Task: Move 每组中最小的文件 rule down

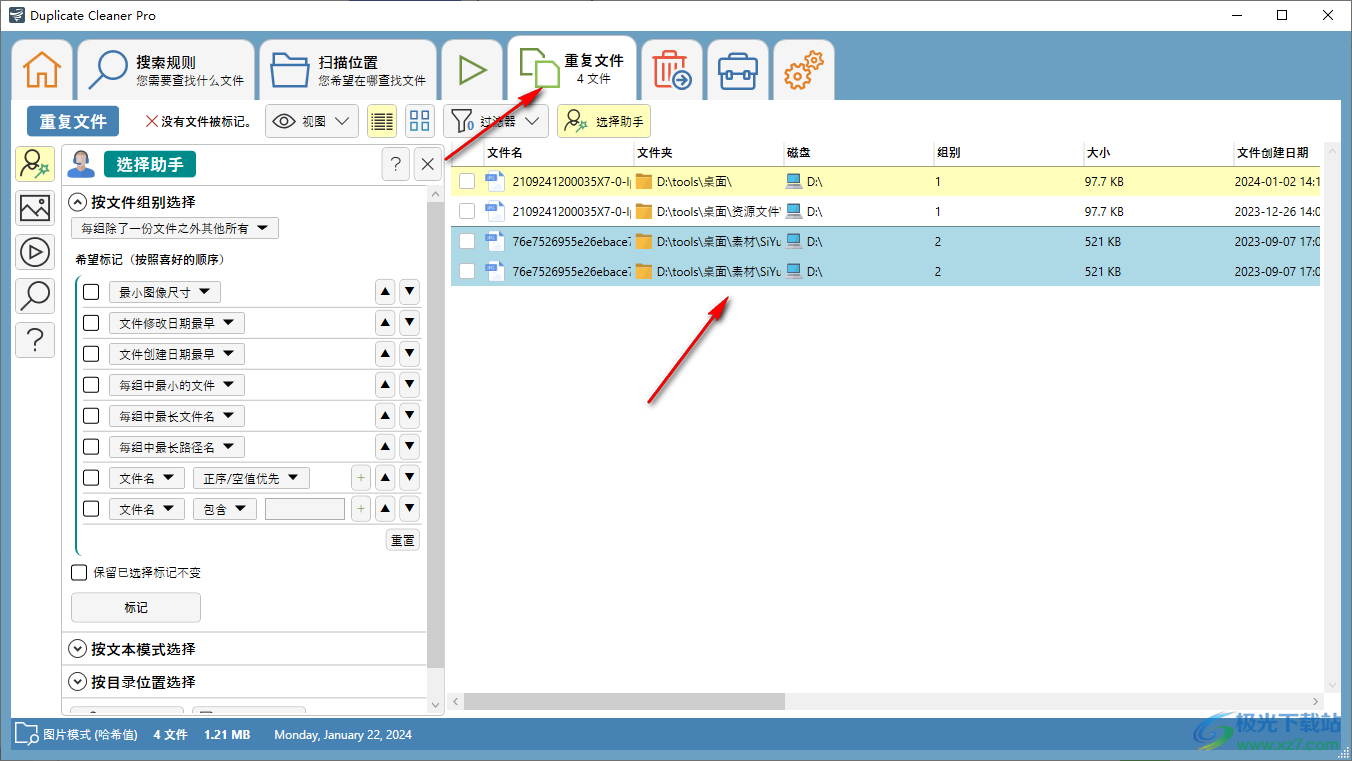Action: tap(409, 385)
